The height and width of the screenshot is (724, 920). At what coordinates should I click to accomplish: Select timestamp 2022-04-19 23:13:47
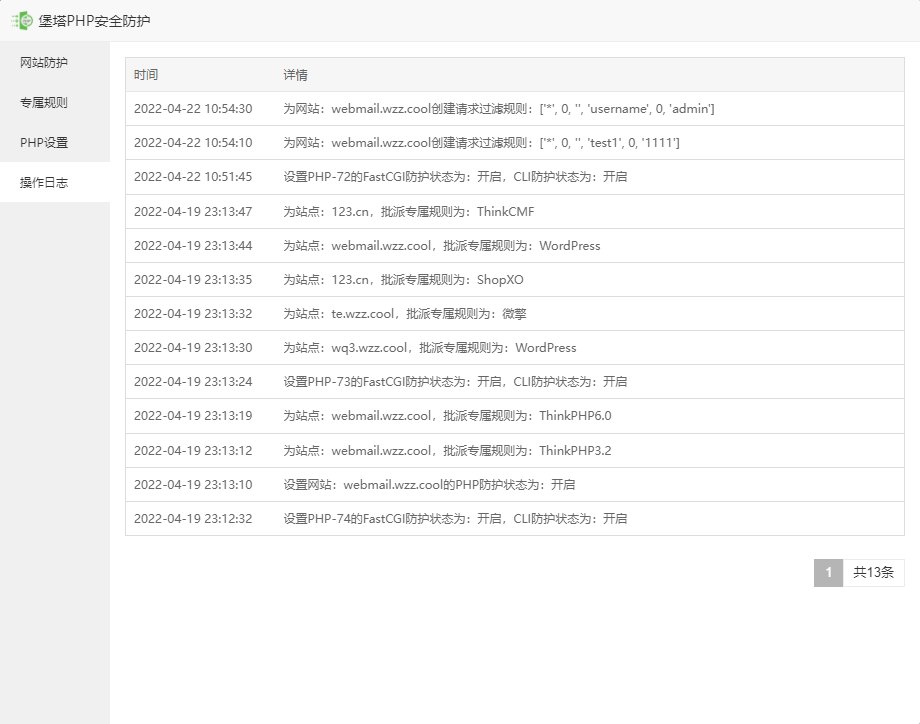pyautogui.click(x=193, y=211)
